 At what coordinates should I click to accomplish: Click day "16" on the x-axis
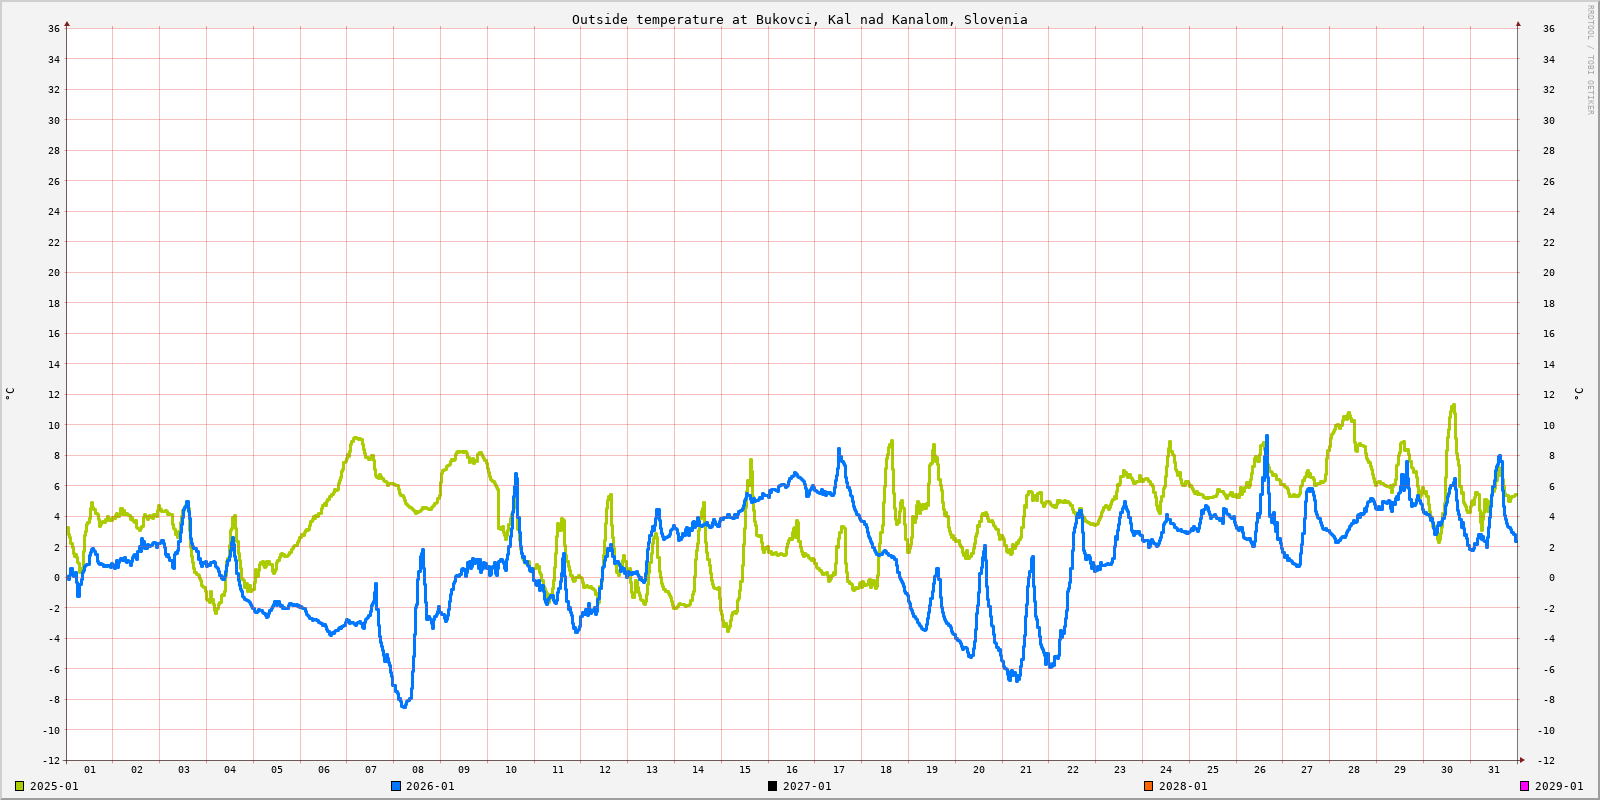pyautogui.click(x=792, y=770)
